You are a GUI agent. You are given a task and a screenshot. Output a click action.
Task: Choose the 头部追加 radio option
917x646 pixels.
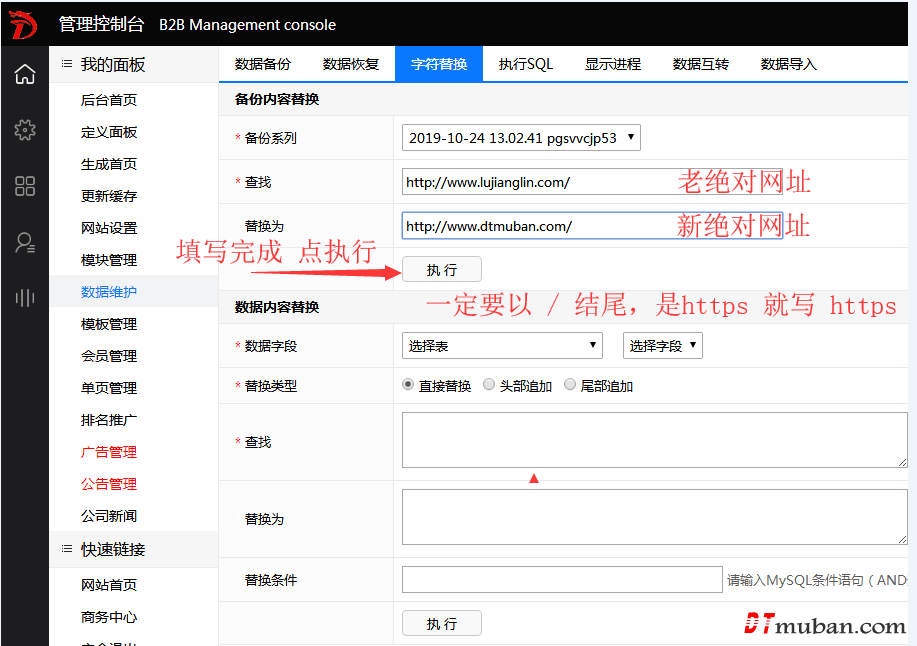(489, 385)
